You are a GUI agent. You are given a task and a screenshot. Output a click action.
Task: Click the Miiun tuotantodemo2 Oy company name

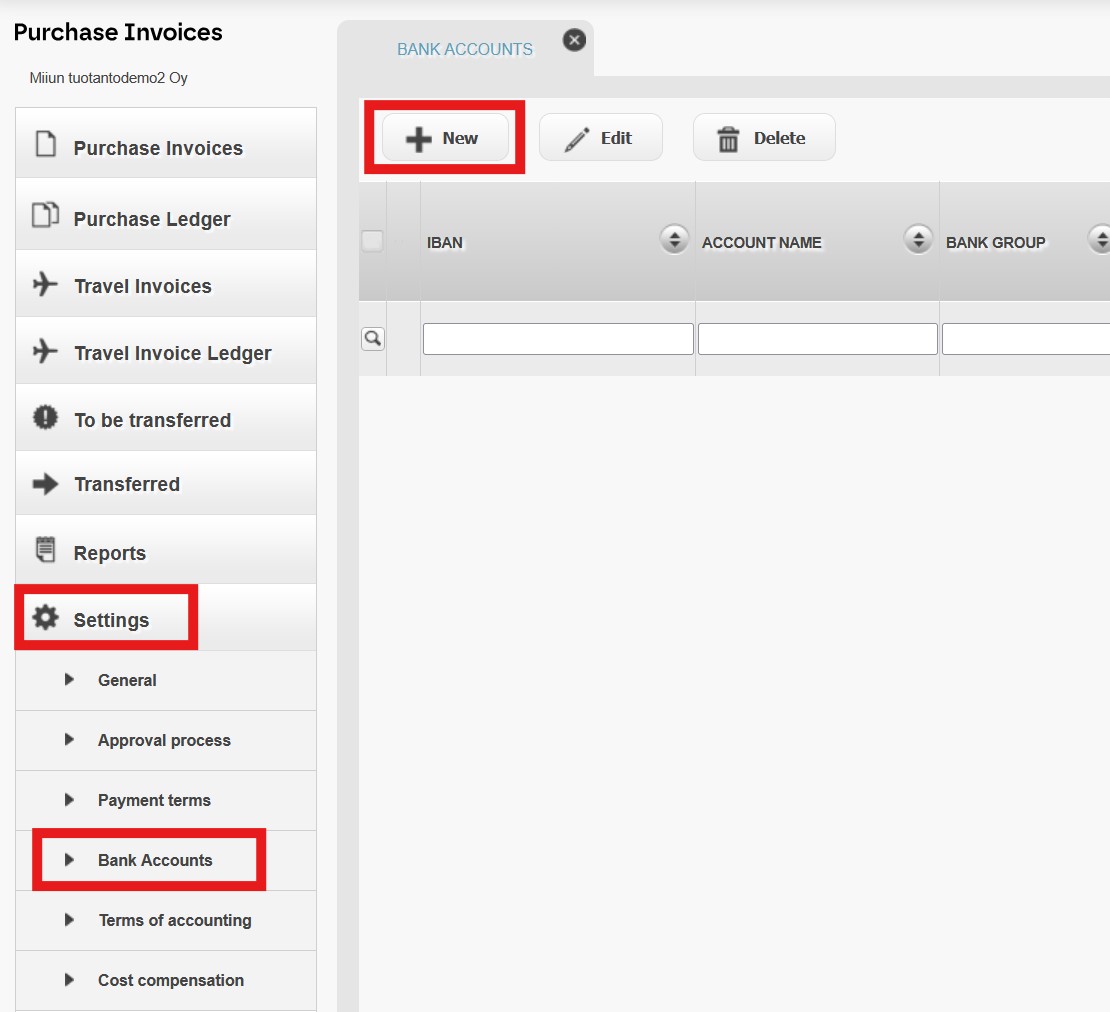pos(108,78)
